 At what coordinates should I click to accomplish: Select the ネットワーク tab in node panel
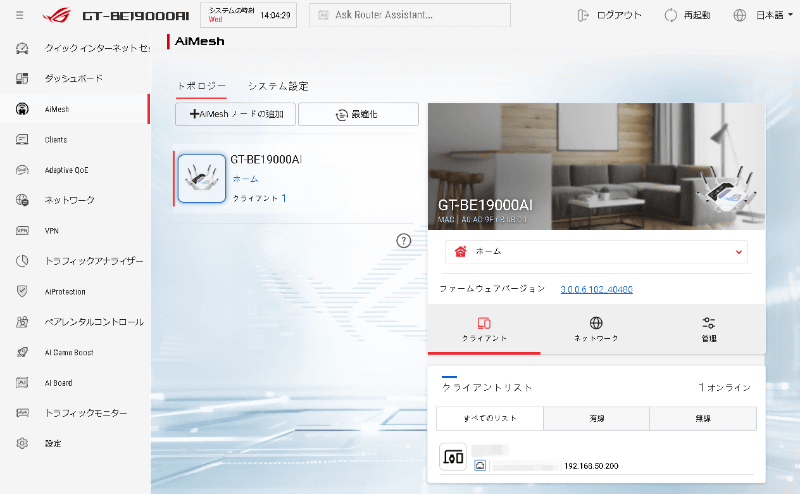[596, 329]
